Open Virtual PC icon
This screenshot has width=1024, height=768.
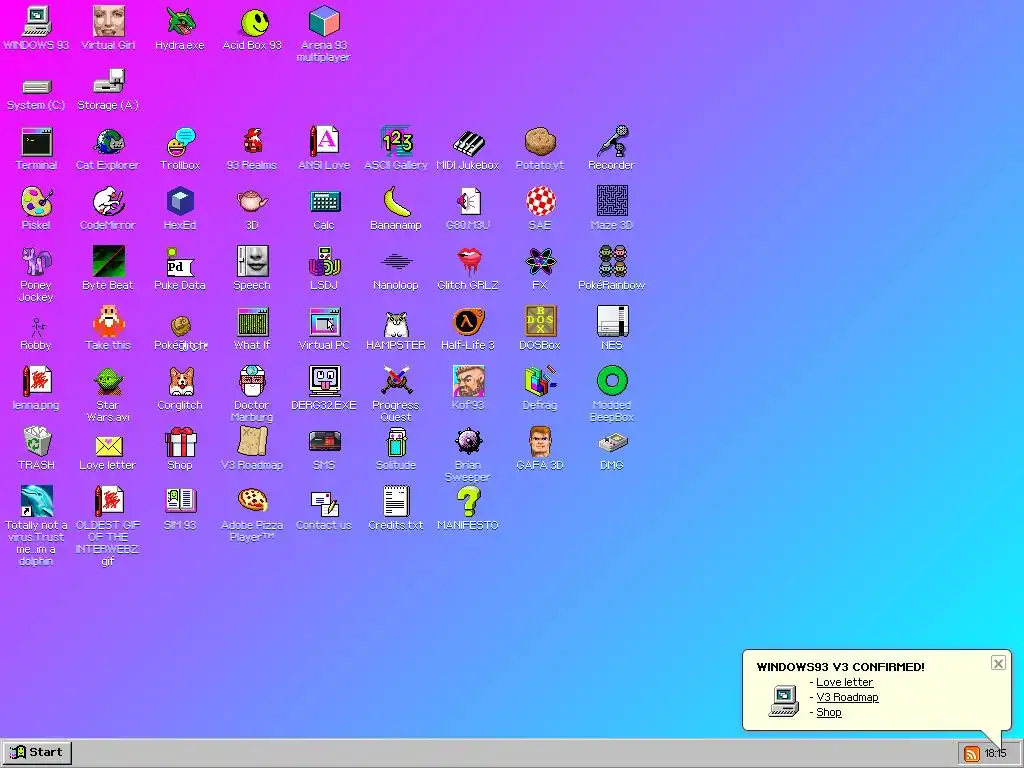(324, 321)
